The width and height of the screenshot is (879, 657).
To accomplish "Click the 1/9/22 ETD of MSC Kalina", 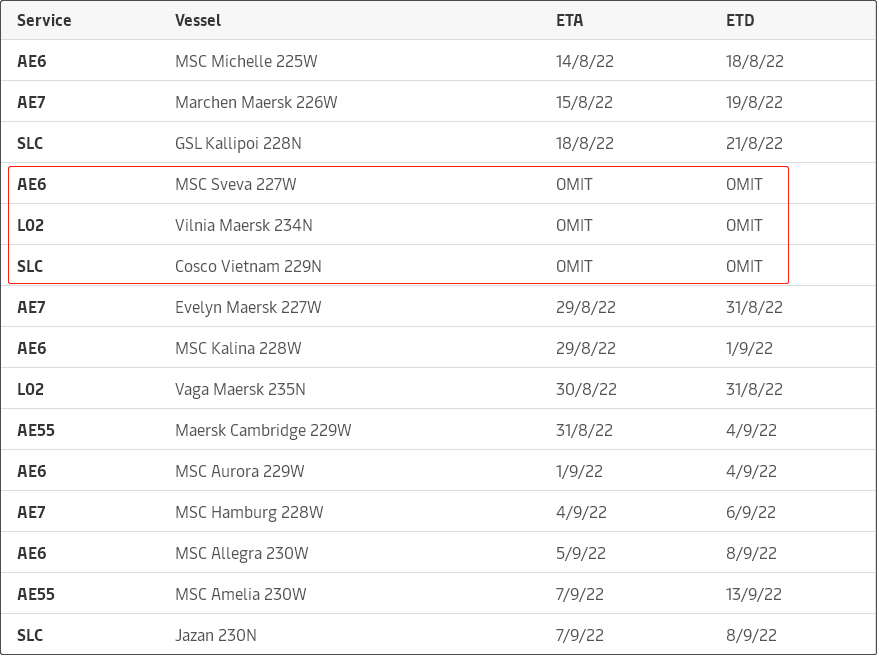I will coord(749,348).
